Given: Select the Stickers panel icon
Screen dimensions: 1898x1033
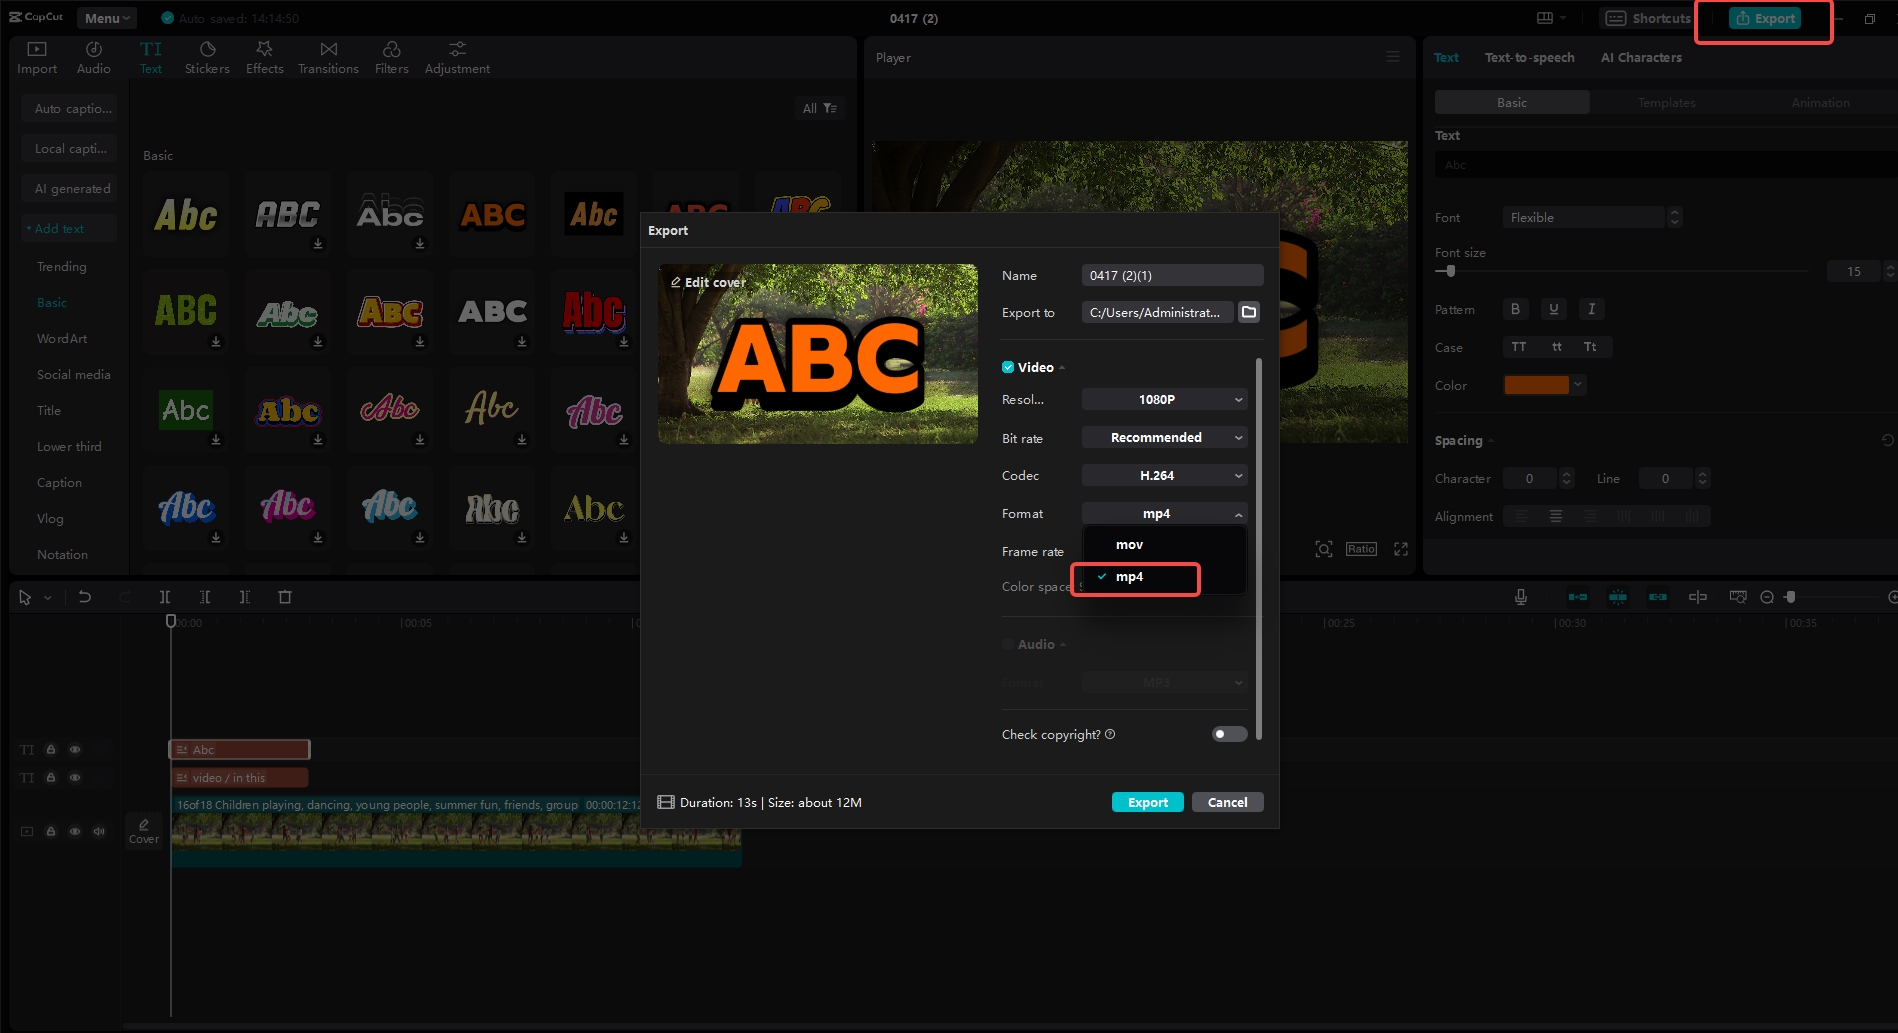Looking at the screenshot, I should [207, 55].
